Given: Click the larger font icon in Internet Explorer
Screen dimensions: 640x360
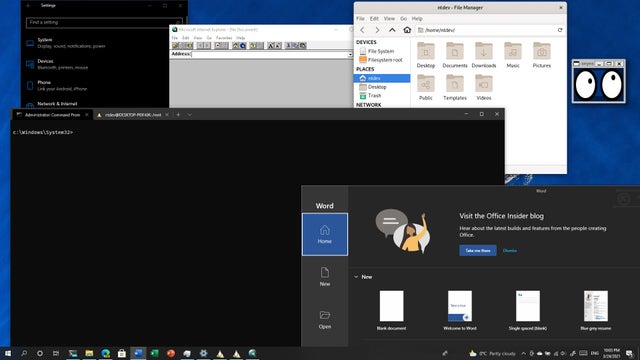Looking at the screenshot, I should [x=271, y=46].
